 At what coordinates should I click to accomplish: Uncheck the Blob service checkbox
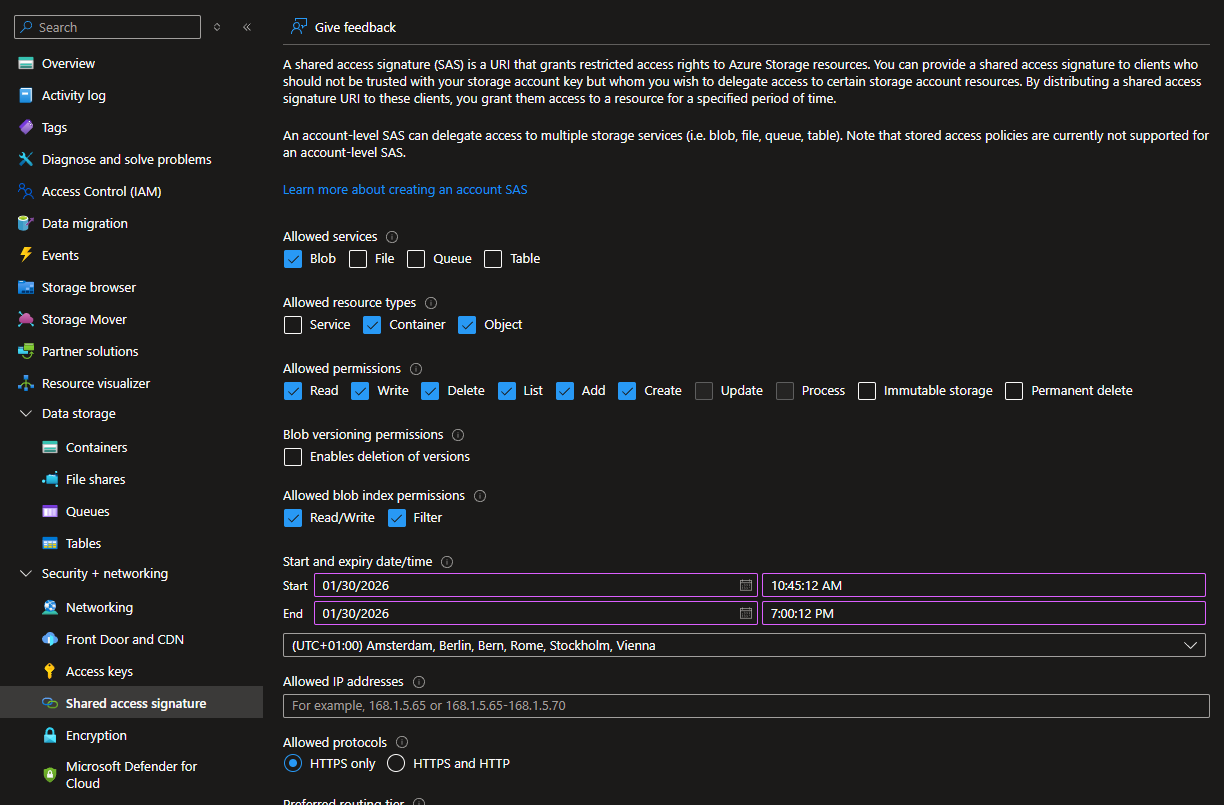[x=293, y=259]
